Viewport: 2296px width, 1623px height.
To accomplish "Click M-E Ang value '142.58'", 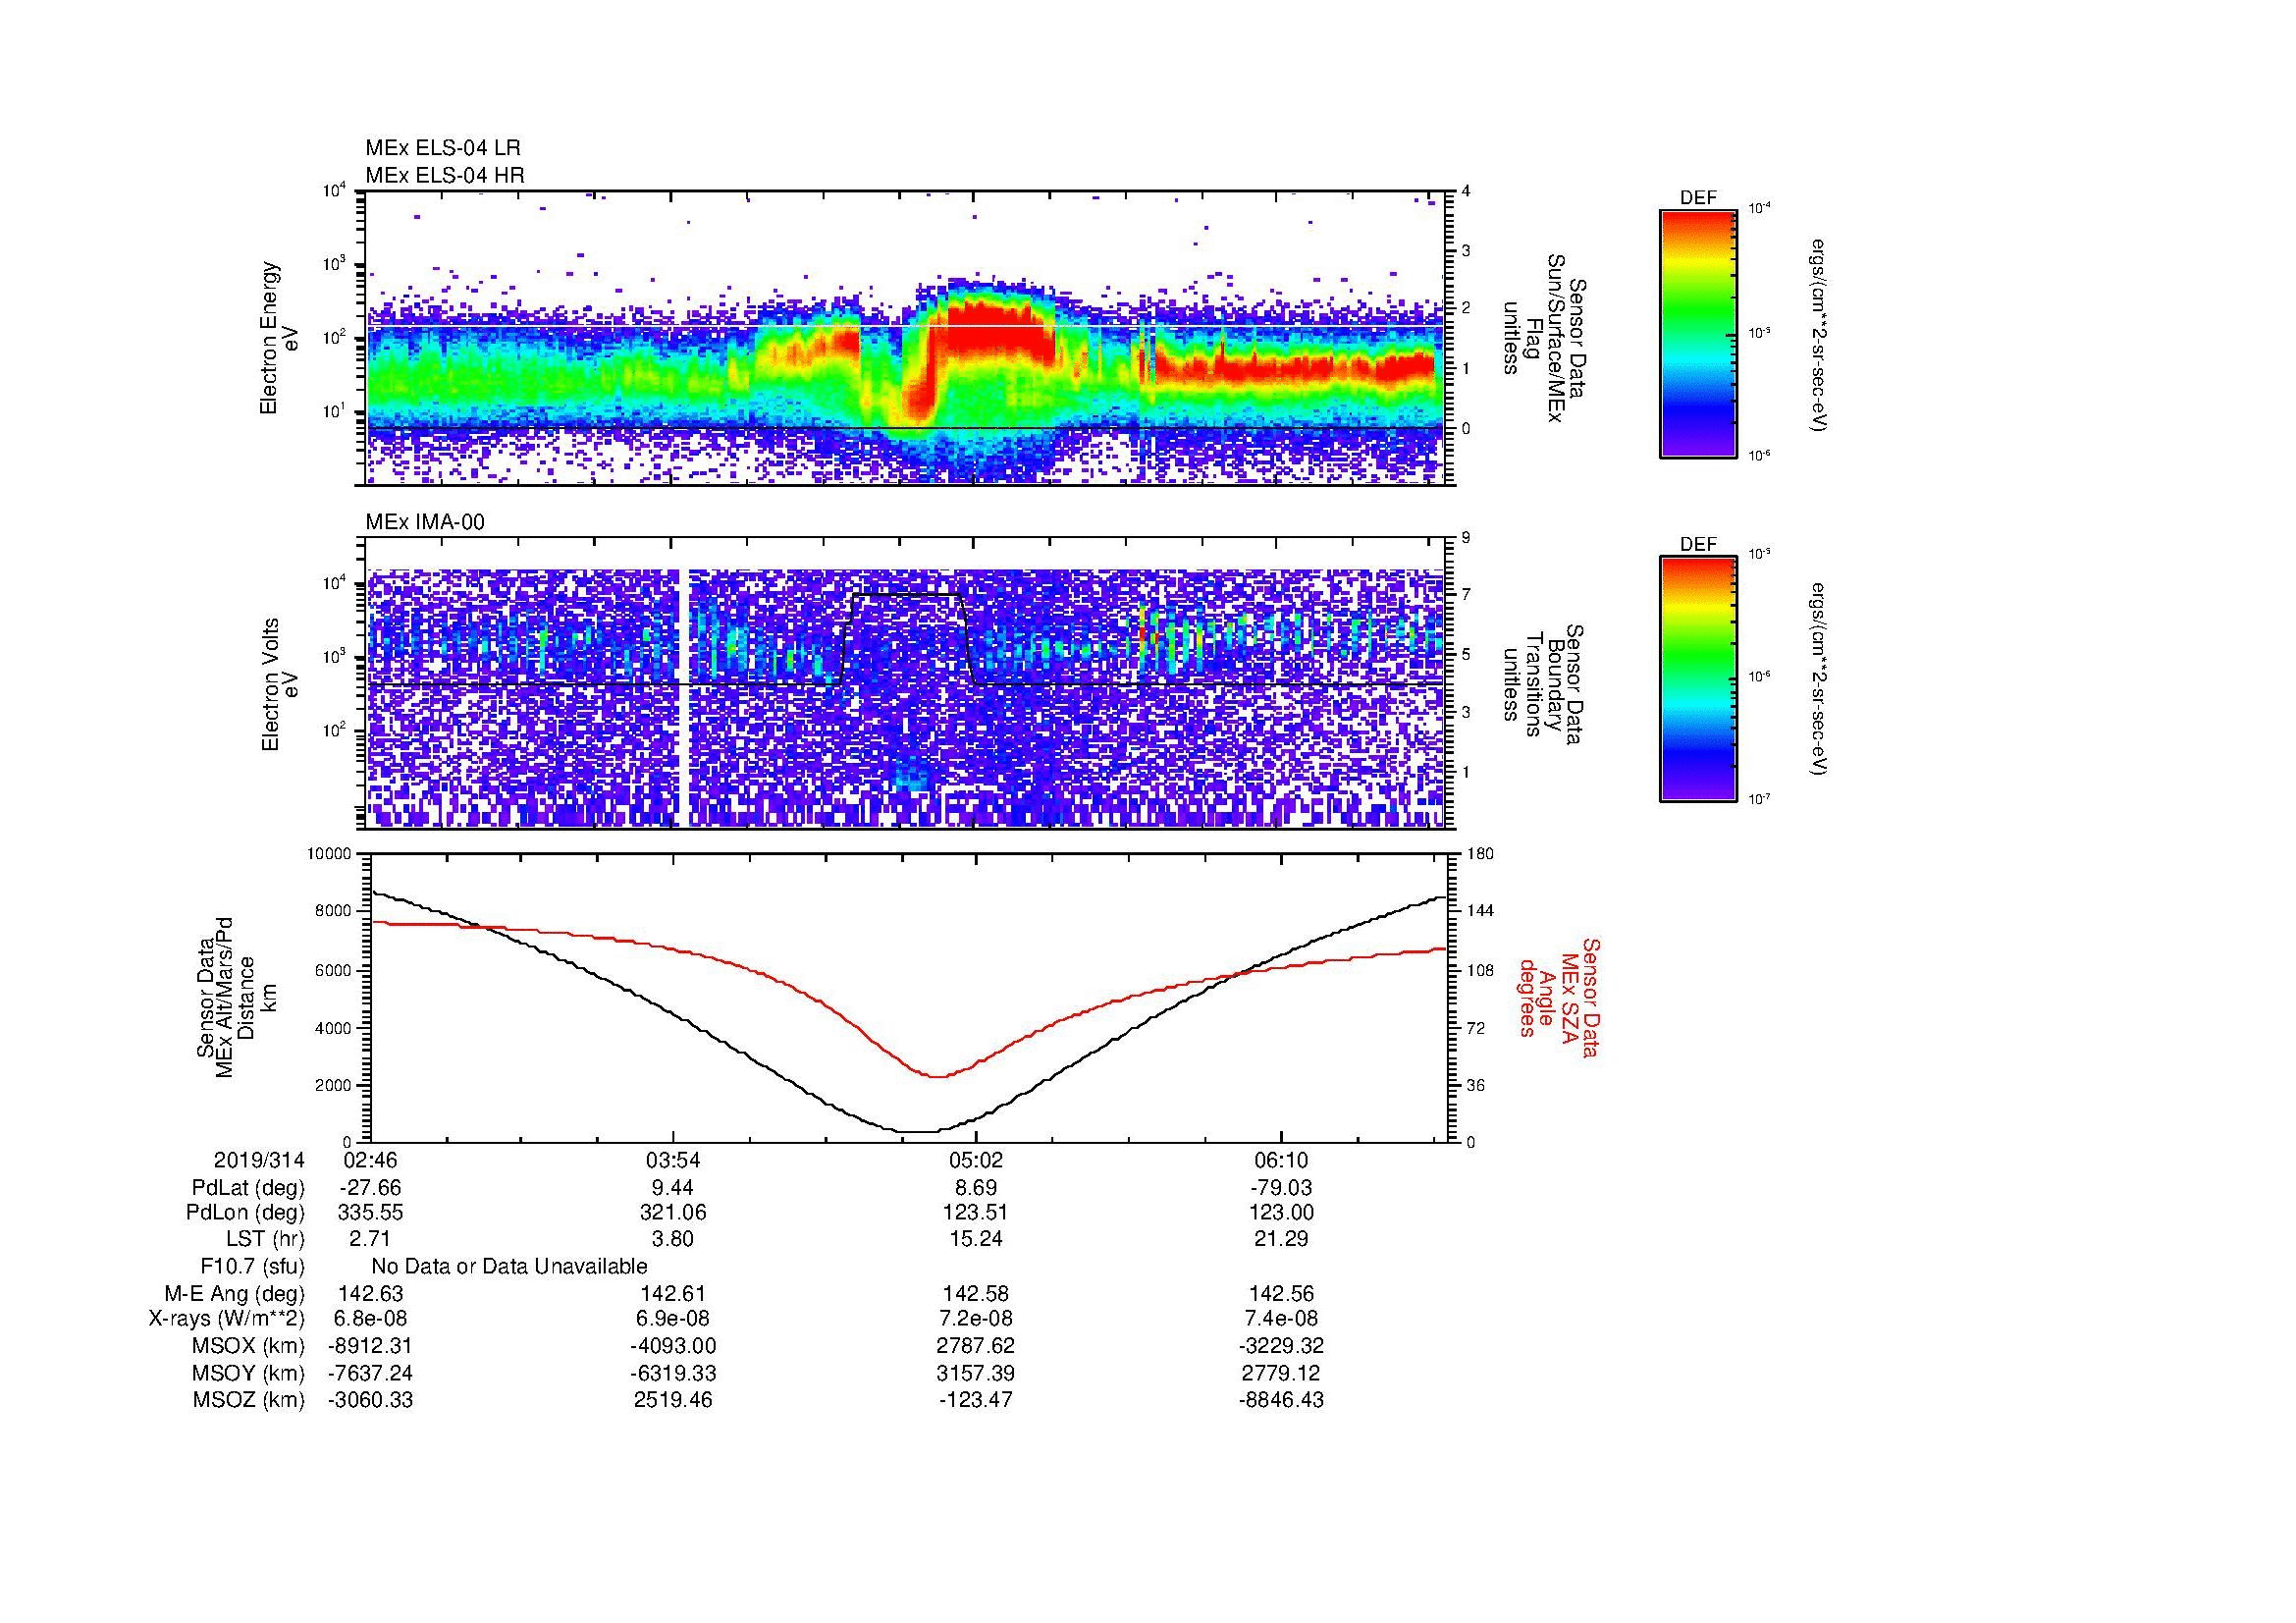I will point(976,1294).
